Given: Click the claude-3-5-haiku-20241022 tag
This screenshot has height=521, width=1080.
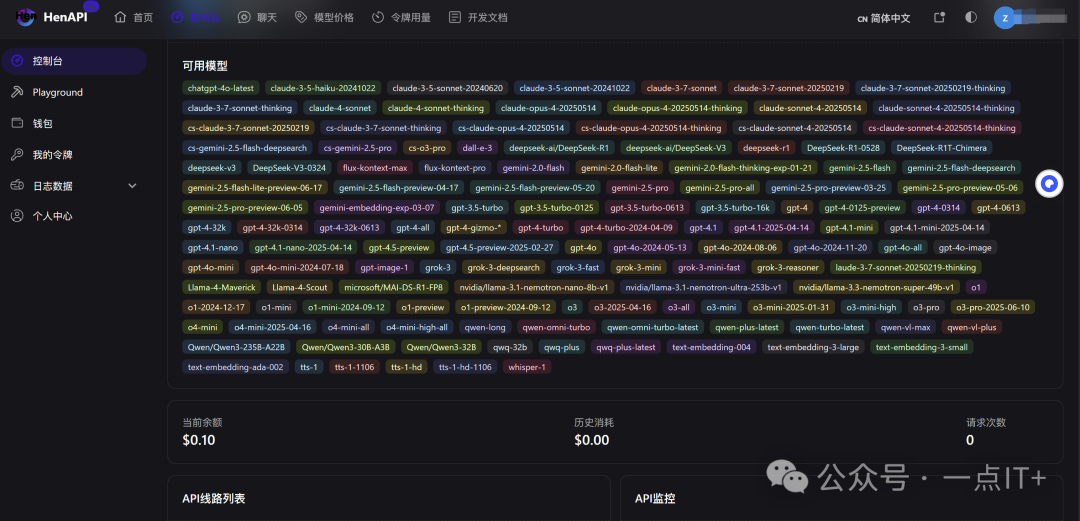Looking at the screenshot, I should pos(323,88).
